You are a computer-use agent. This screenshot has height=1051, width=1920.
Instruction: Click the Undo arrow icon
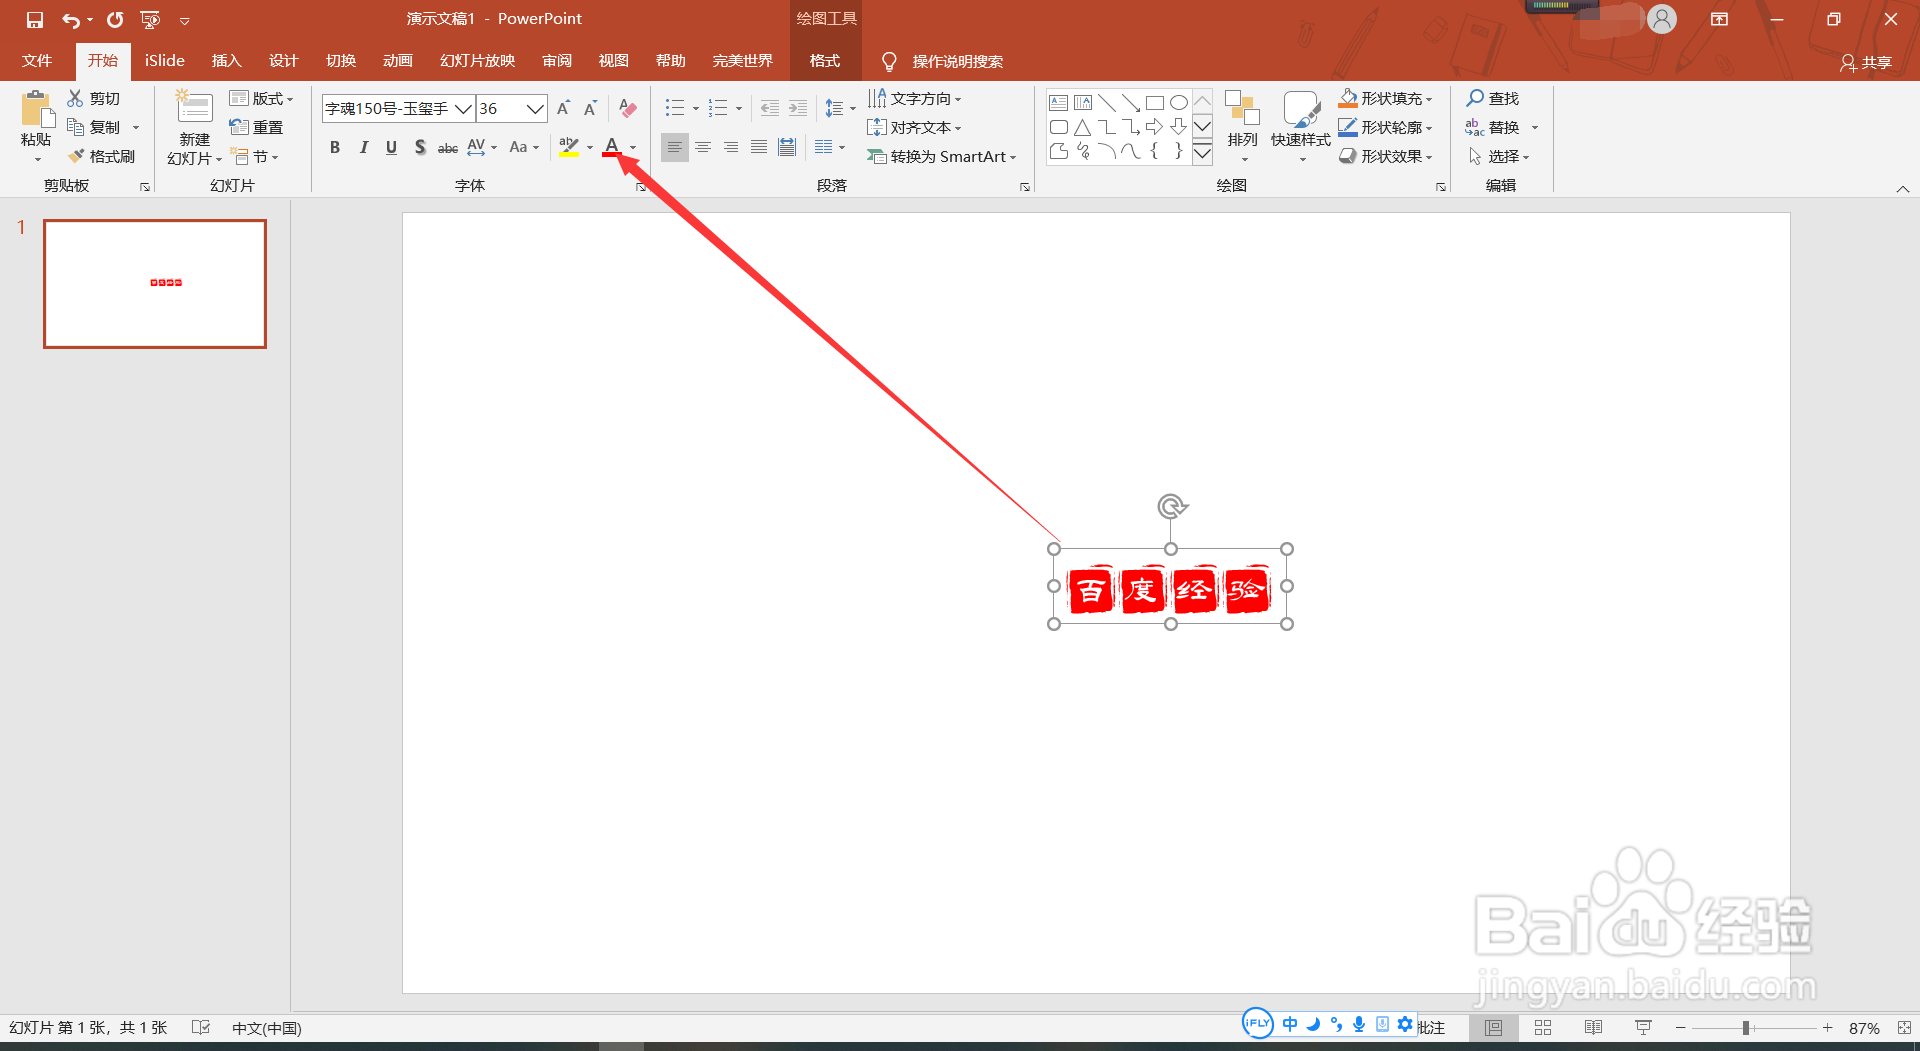tap(70, 20)
